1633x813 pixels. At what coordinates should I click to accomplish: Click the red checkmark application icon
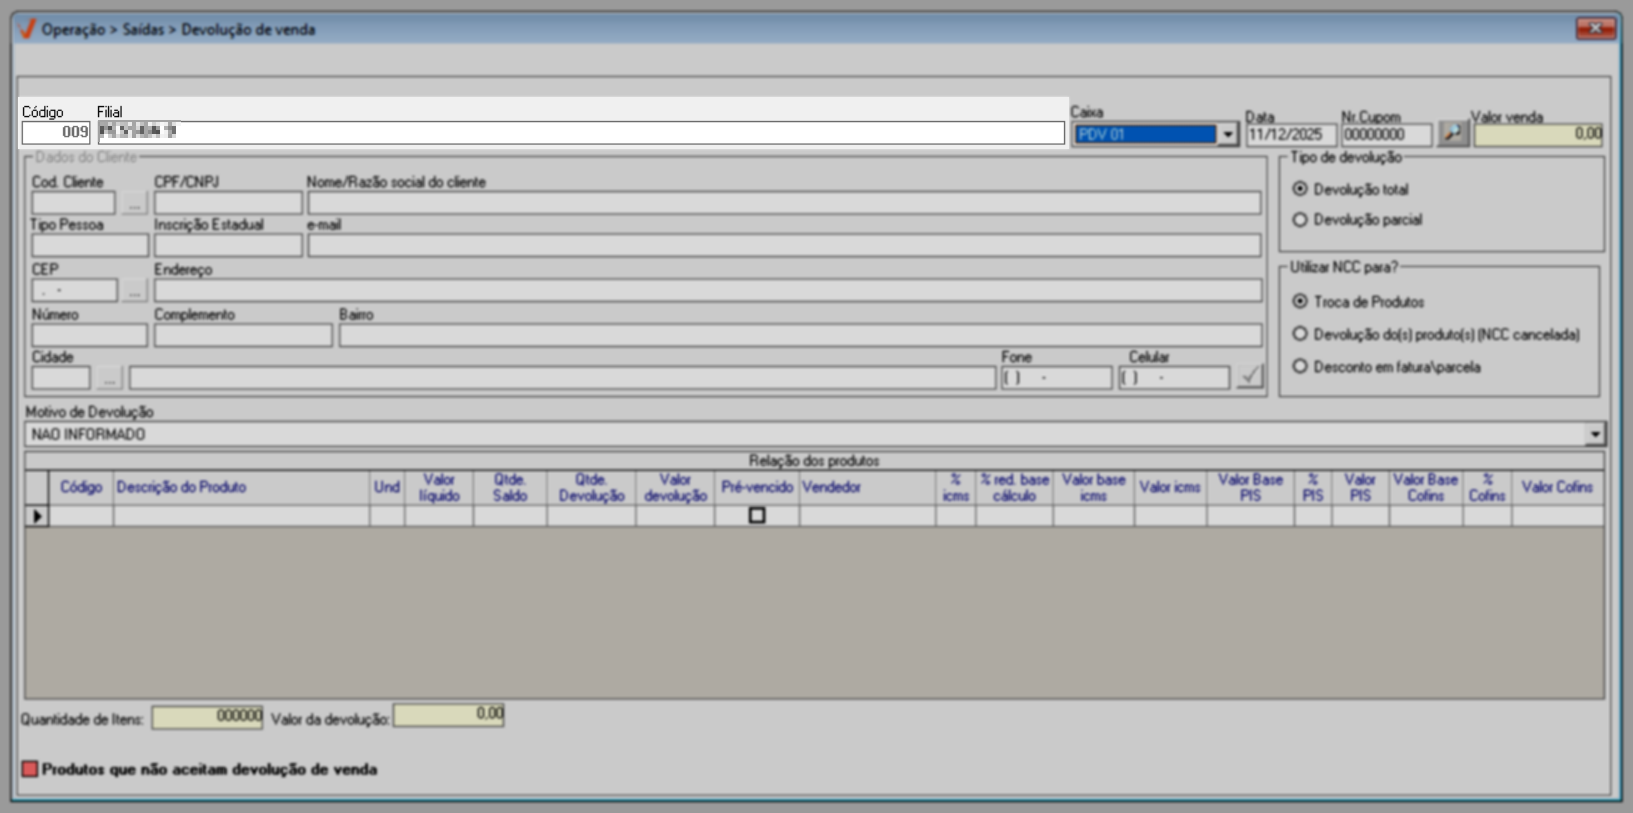27,29
